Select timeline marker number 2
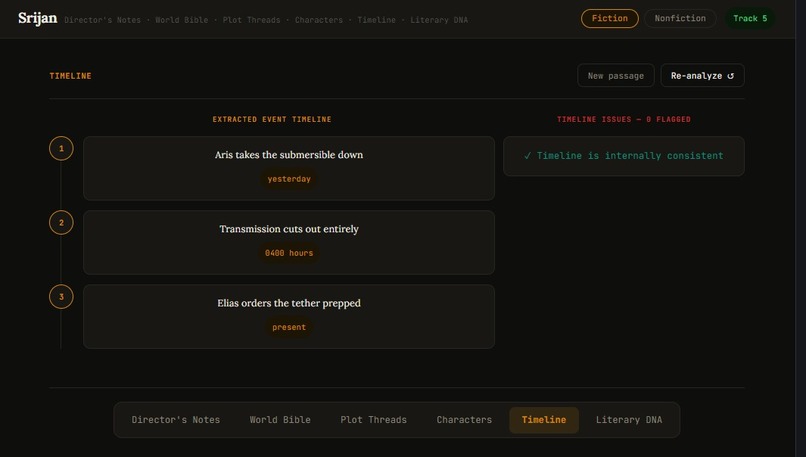Screen dimensions: 806x457 click(x=61, y=223)
